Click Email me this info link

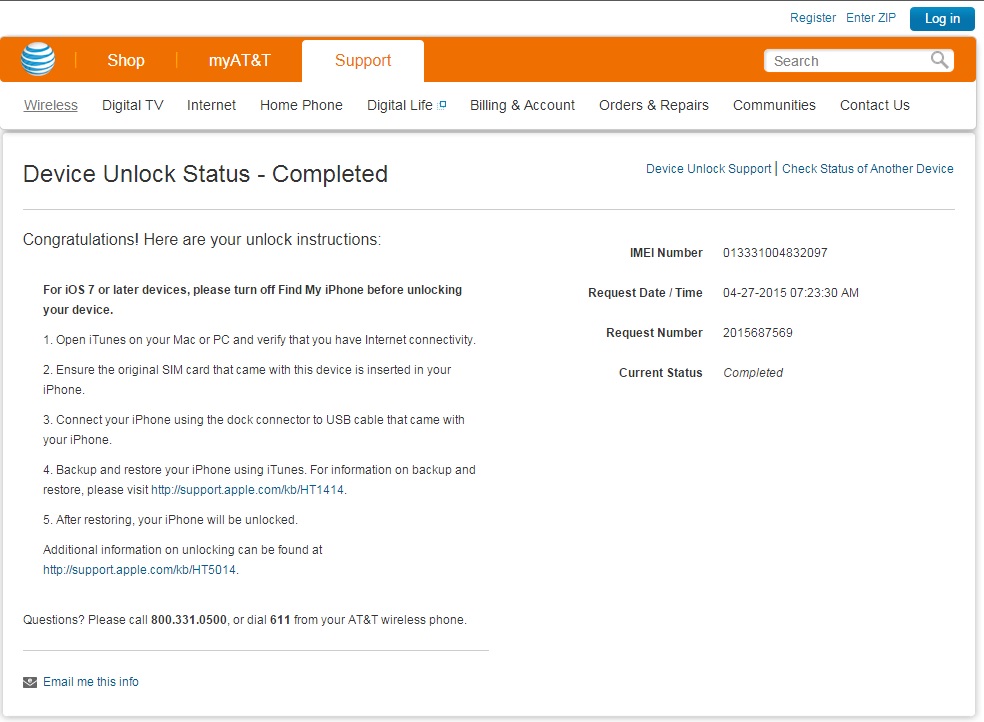point(91,682)
